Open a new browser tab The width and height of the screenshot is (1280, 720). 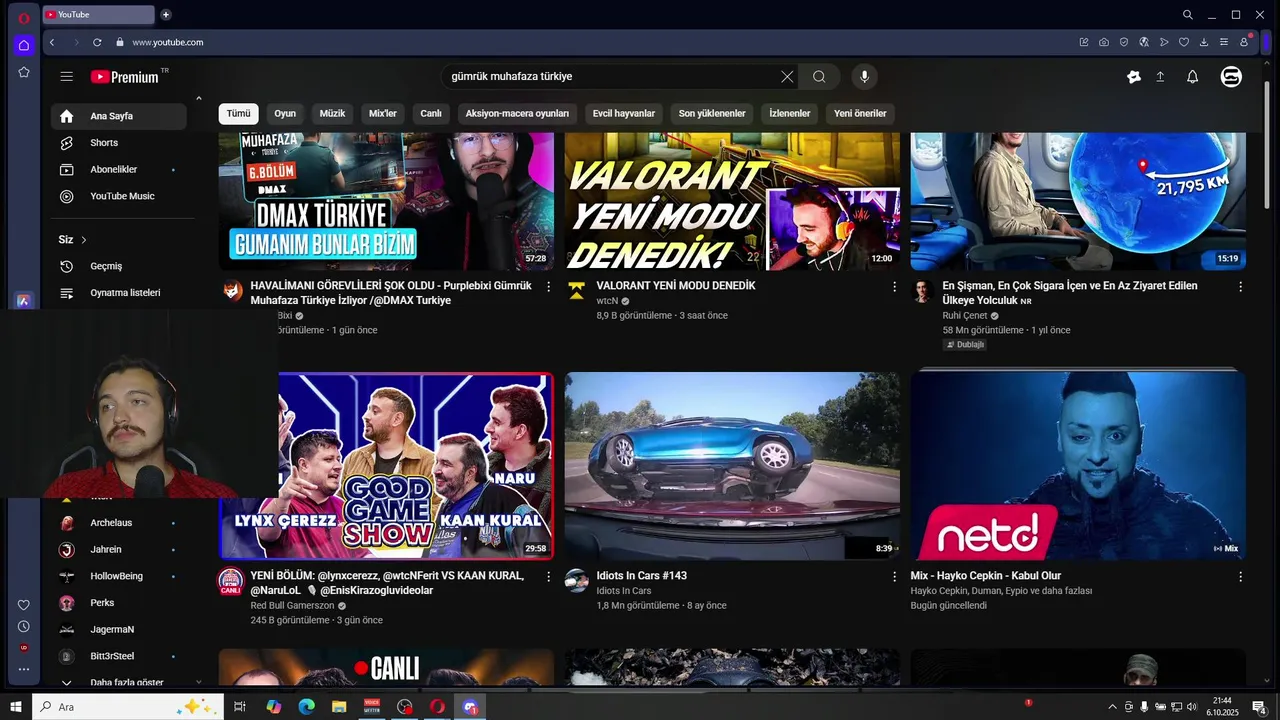[166, 14]
